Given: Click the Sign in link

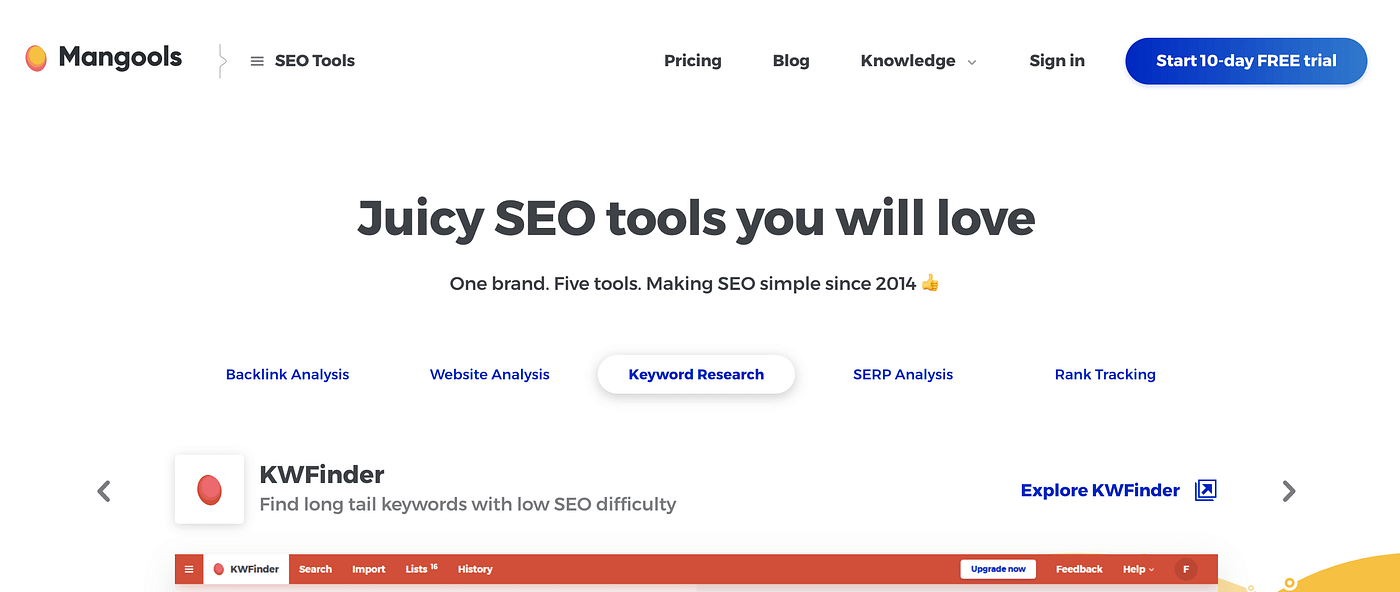Looking at the screenshot, I should (1057, 61).
